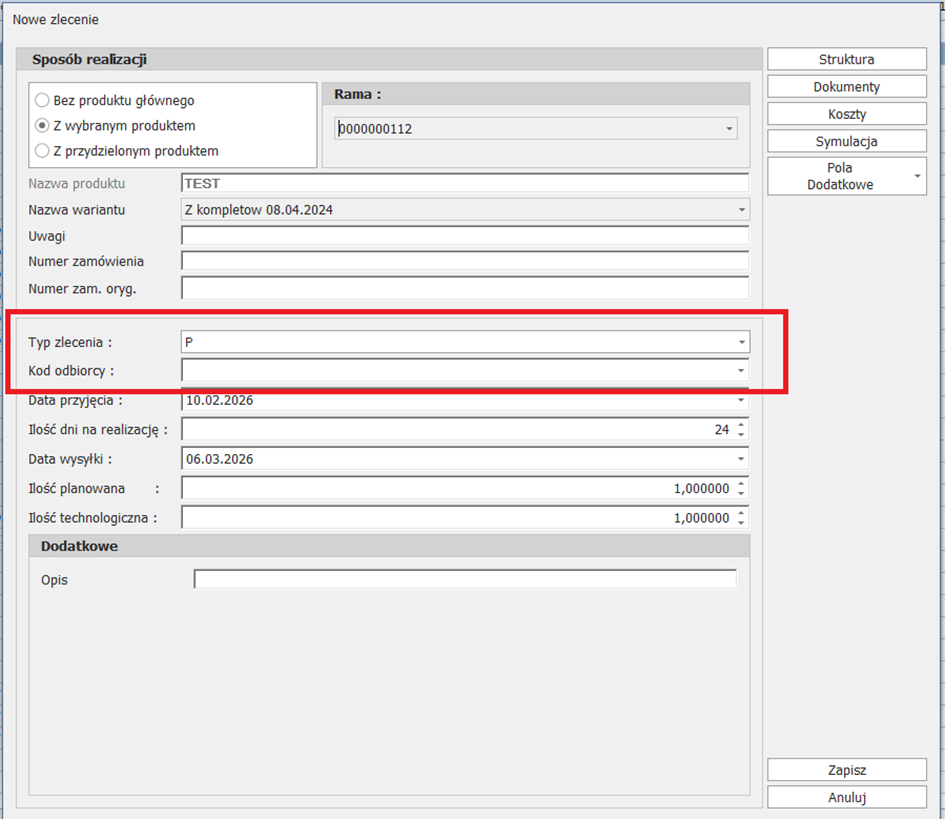Open the 'Kod odbiorcy' dropdown
The width and height of the screenshot is (945, 819).
[x=741, y=370]
